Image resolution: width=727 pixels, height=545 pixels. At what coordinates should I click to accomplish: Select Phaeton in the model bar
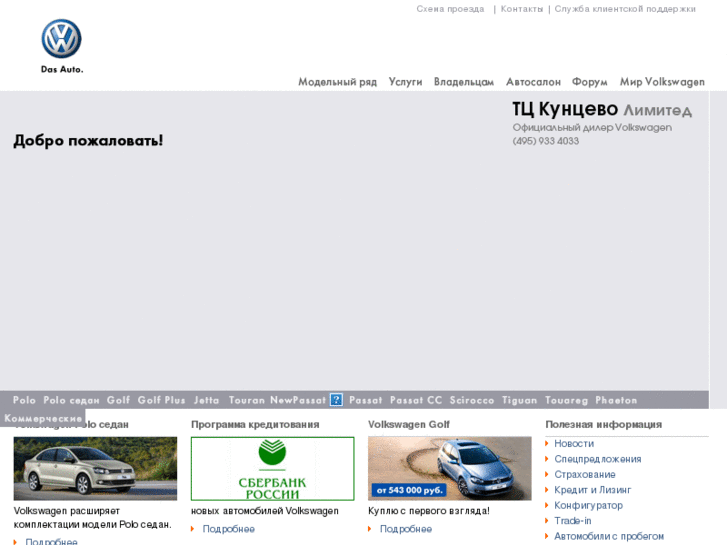point(616,400)
